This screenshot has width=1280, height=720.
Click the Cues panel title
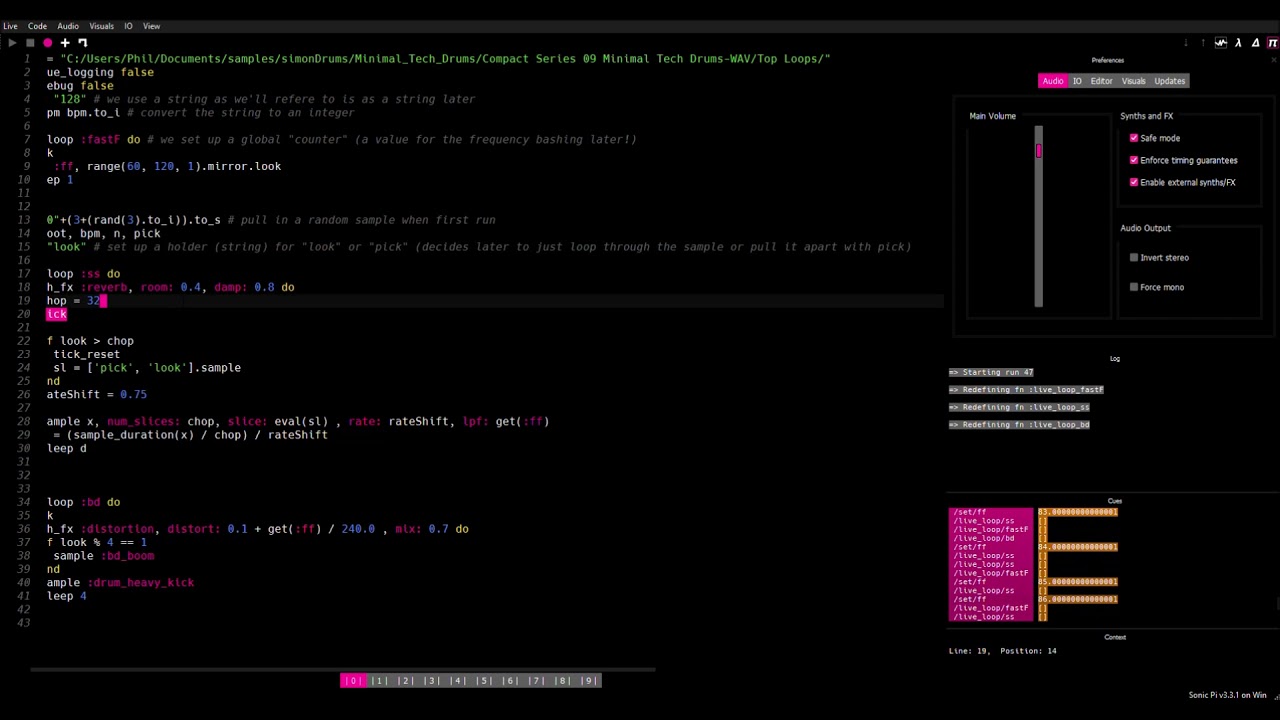point(1114,501)
